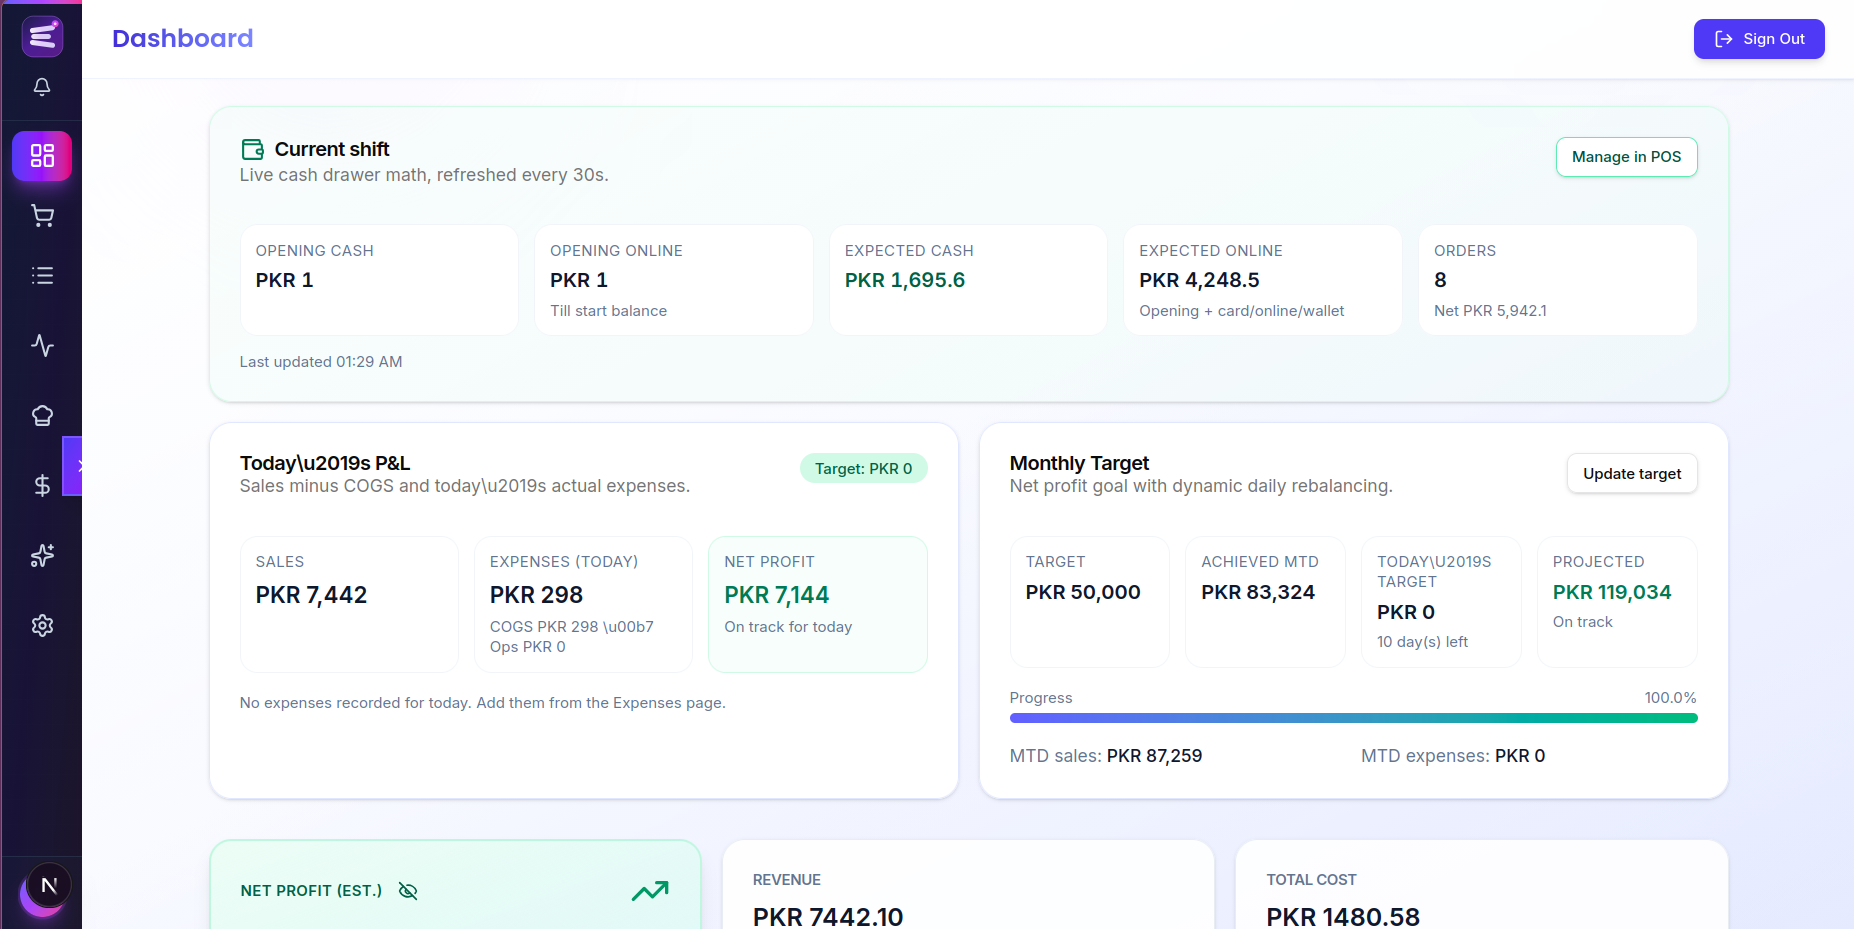Click Expected Online PKR 4,248.5 value
1854x929 pixels.
(1199, 281)
